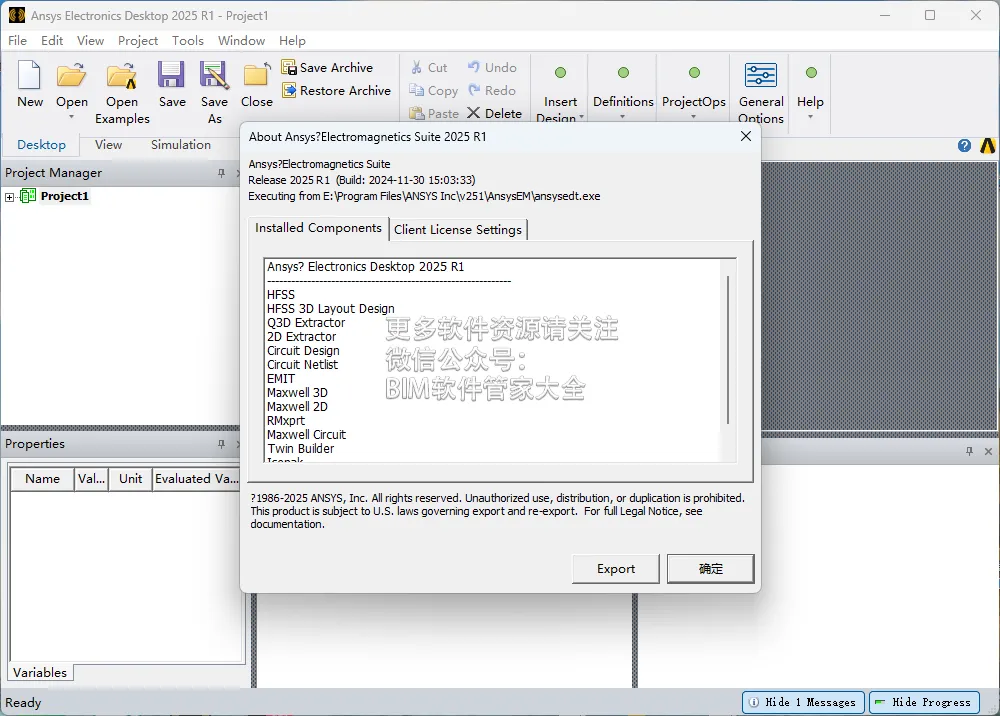Viewport: 1000px width, 716px height.
Task: Click the Redo command
Action: click(x=492, y=91)
